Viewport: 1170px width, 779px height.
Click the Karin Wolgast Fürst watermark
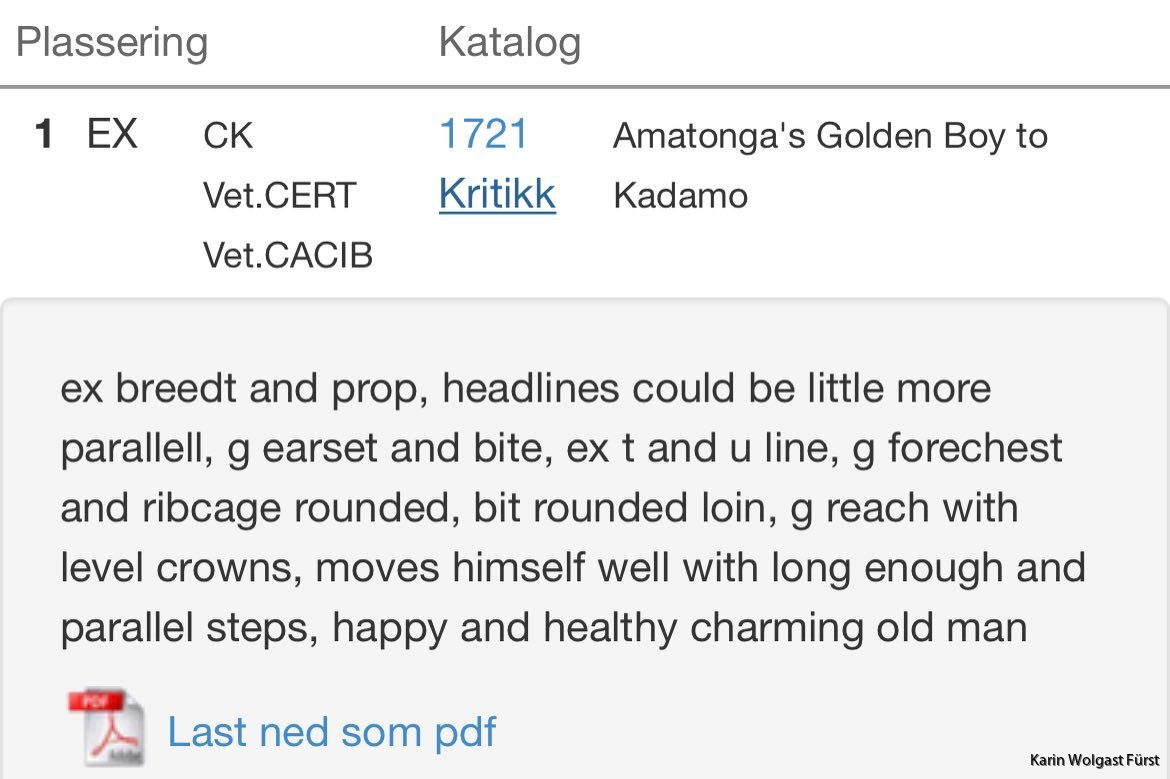(x=1094, y=761)
